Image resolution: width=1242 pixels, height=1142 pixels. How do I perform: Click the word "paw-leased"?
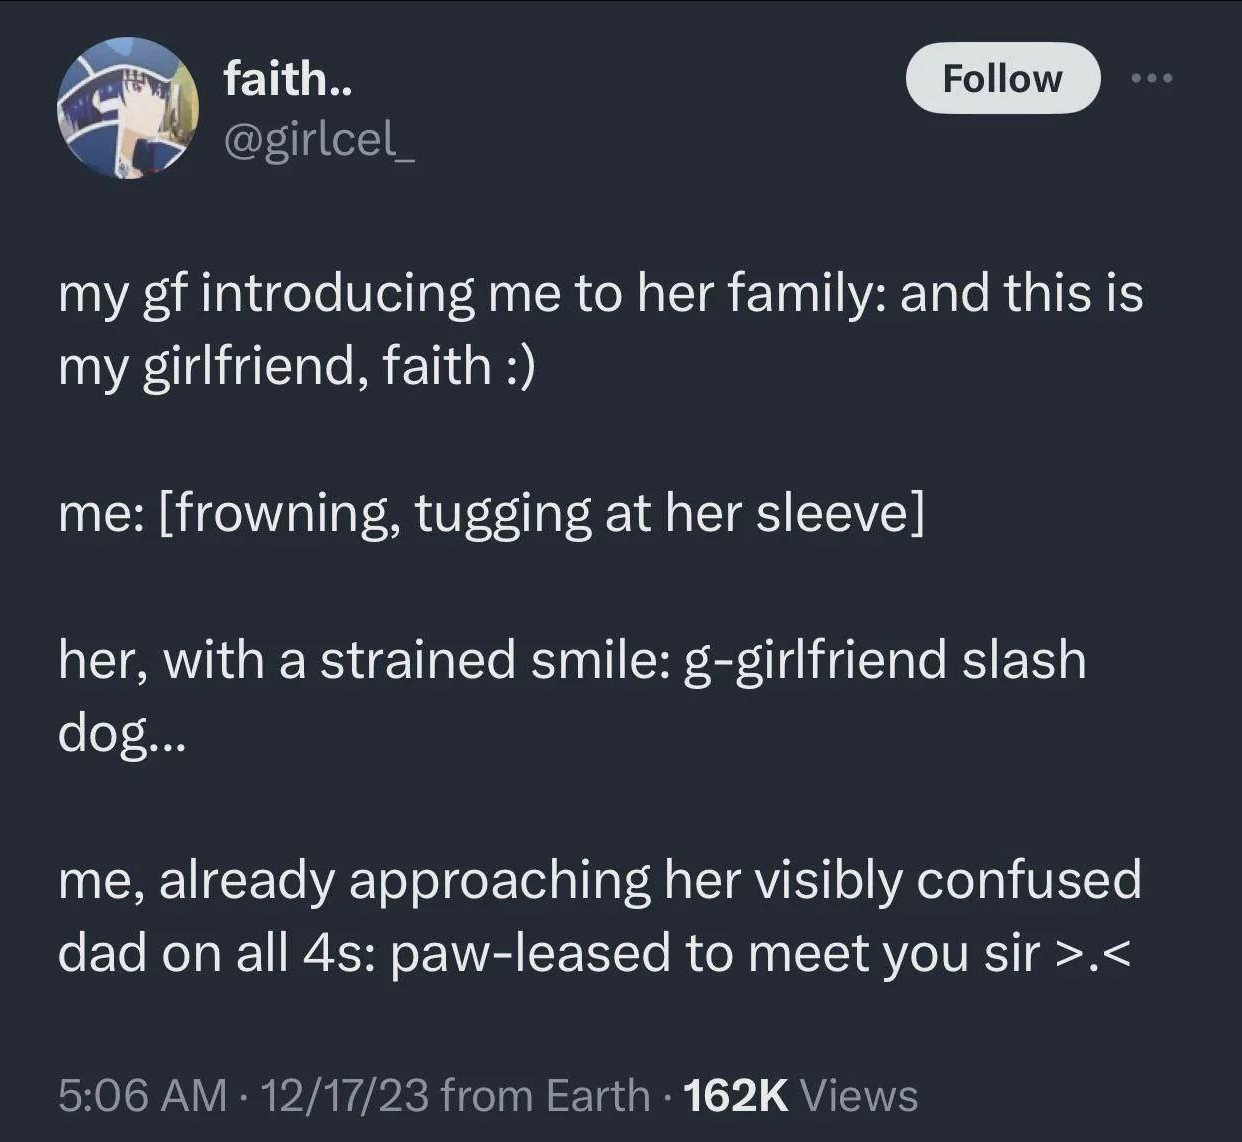530,953
